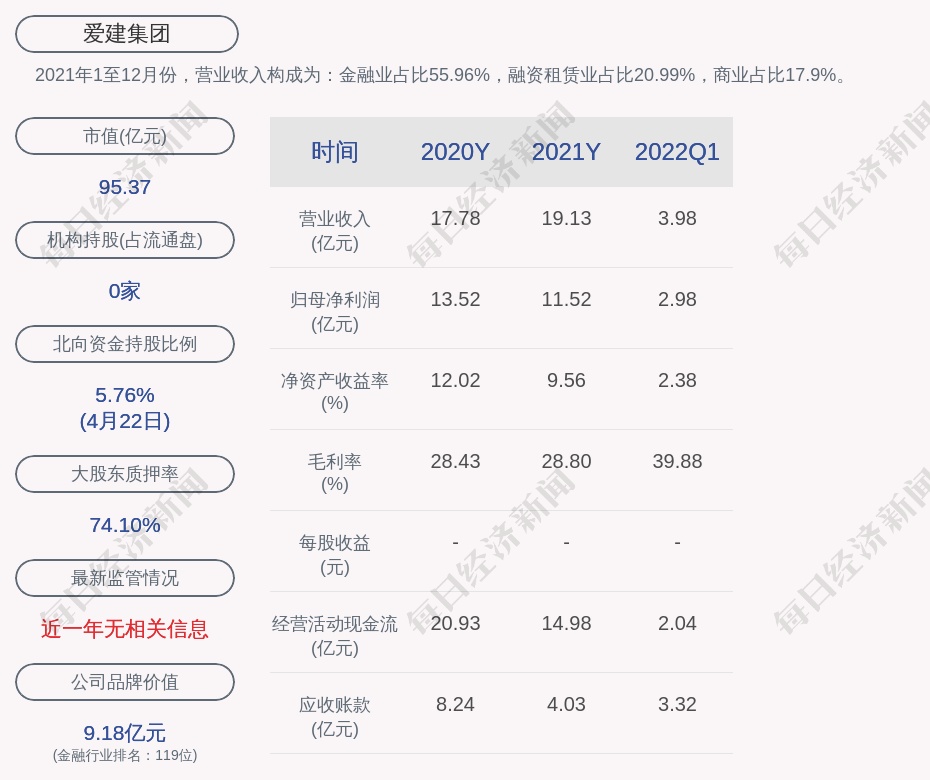This screenshot has height=780, width=930.
Task: Select the 市值(亿元) label pill
Action: click(125, 136)
